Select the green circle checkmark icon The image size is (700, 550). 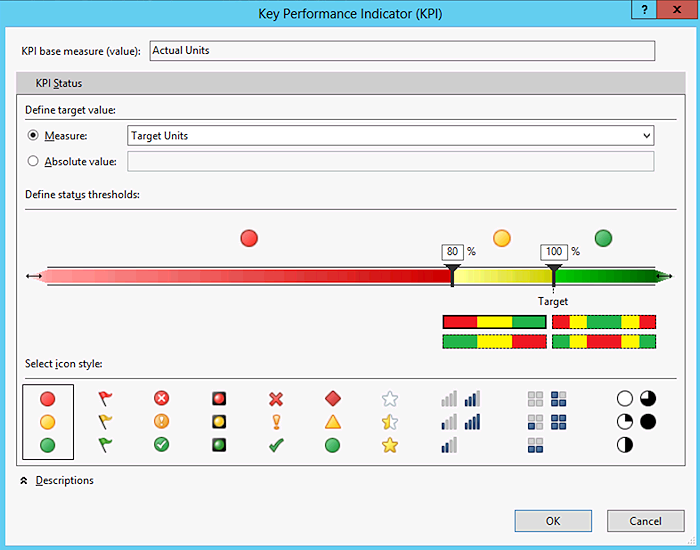(x=162, y=445)
